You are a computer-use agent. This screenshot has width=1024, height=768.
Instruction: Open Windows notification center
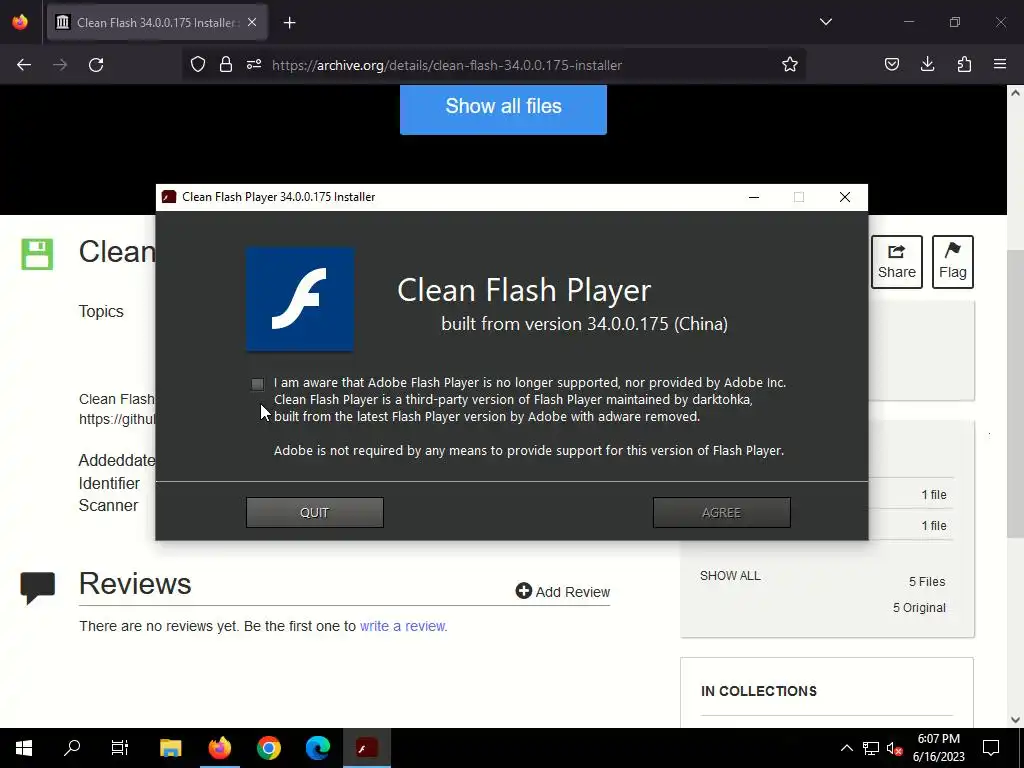pyautogui.click(x=991, y=748)
